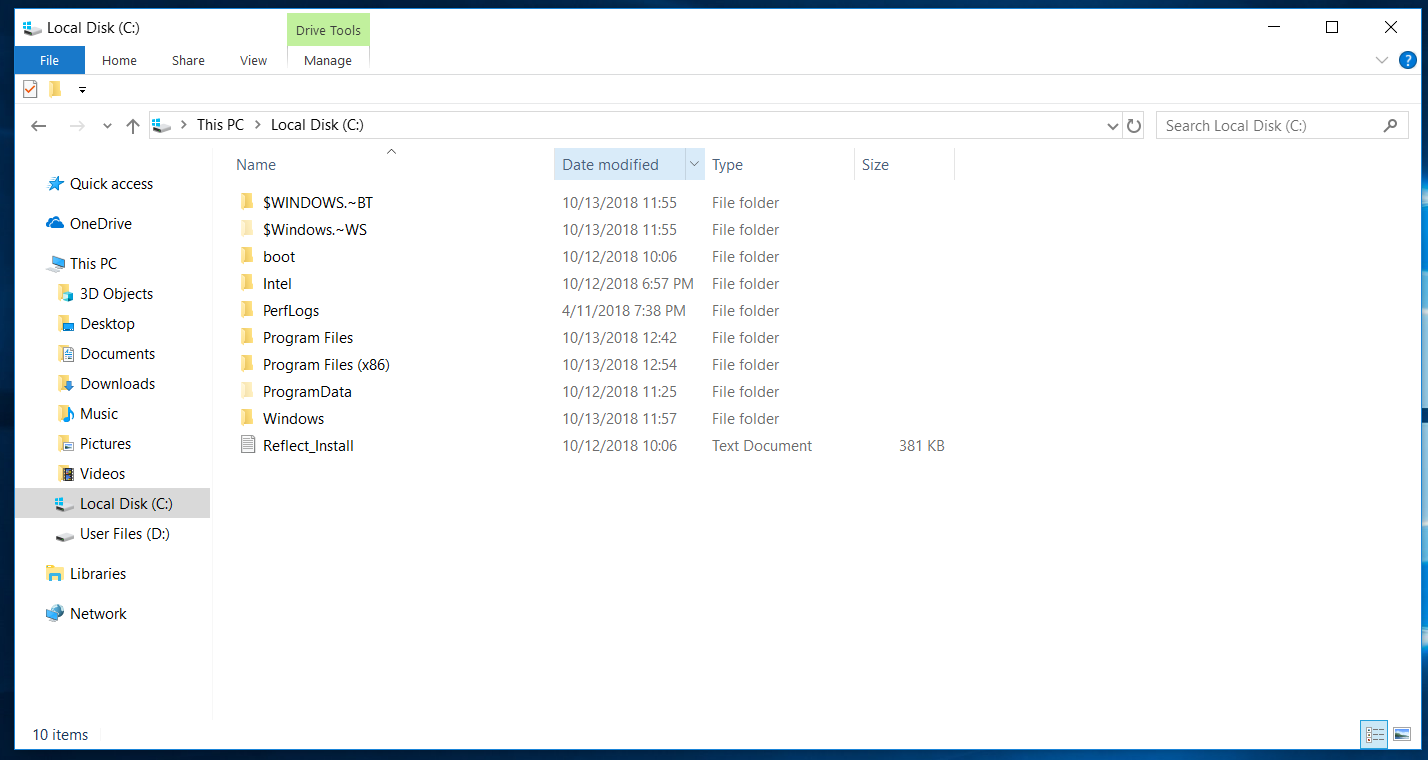Open the Recent locations dropdown arrow
The image size is (1428, 760).
click(x=107, y=126)
